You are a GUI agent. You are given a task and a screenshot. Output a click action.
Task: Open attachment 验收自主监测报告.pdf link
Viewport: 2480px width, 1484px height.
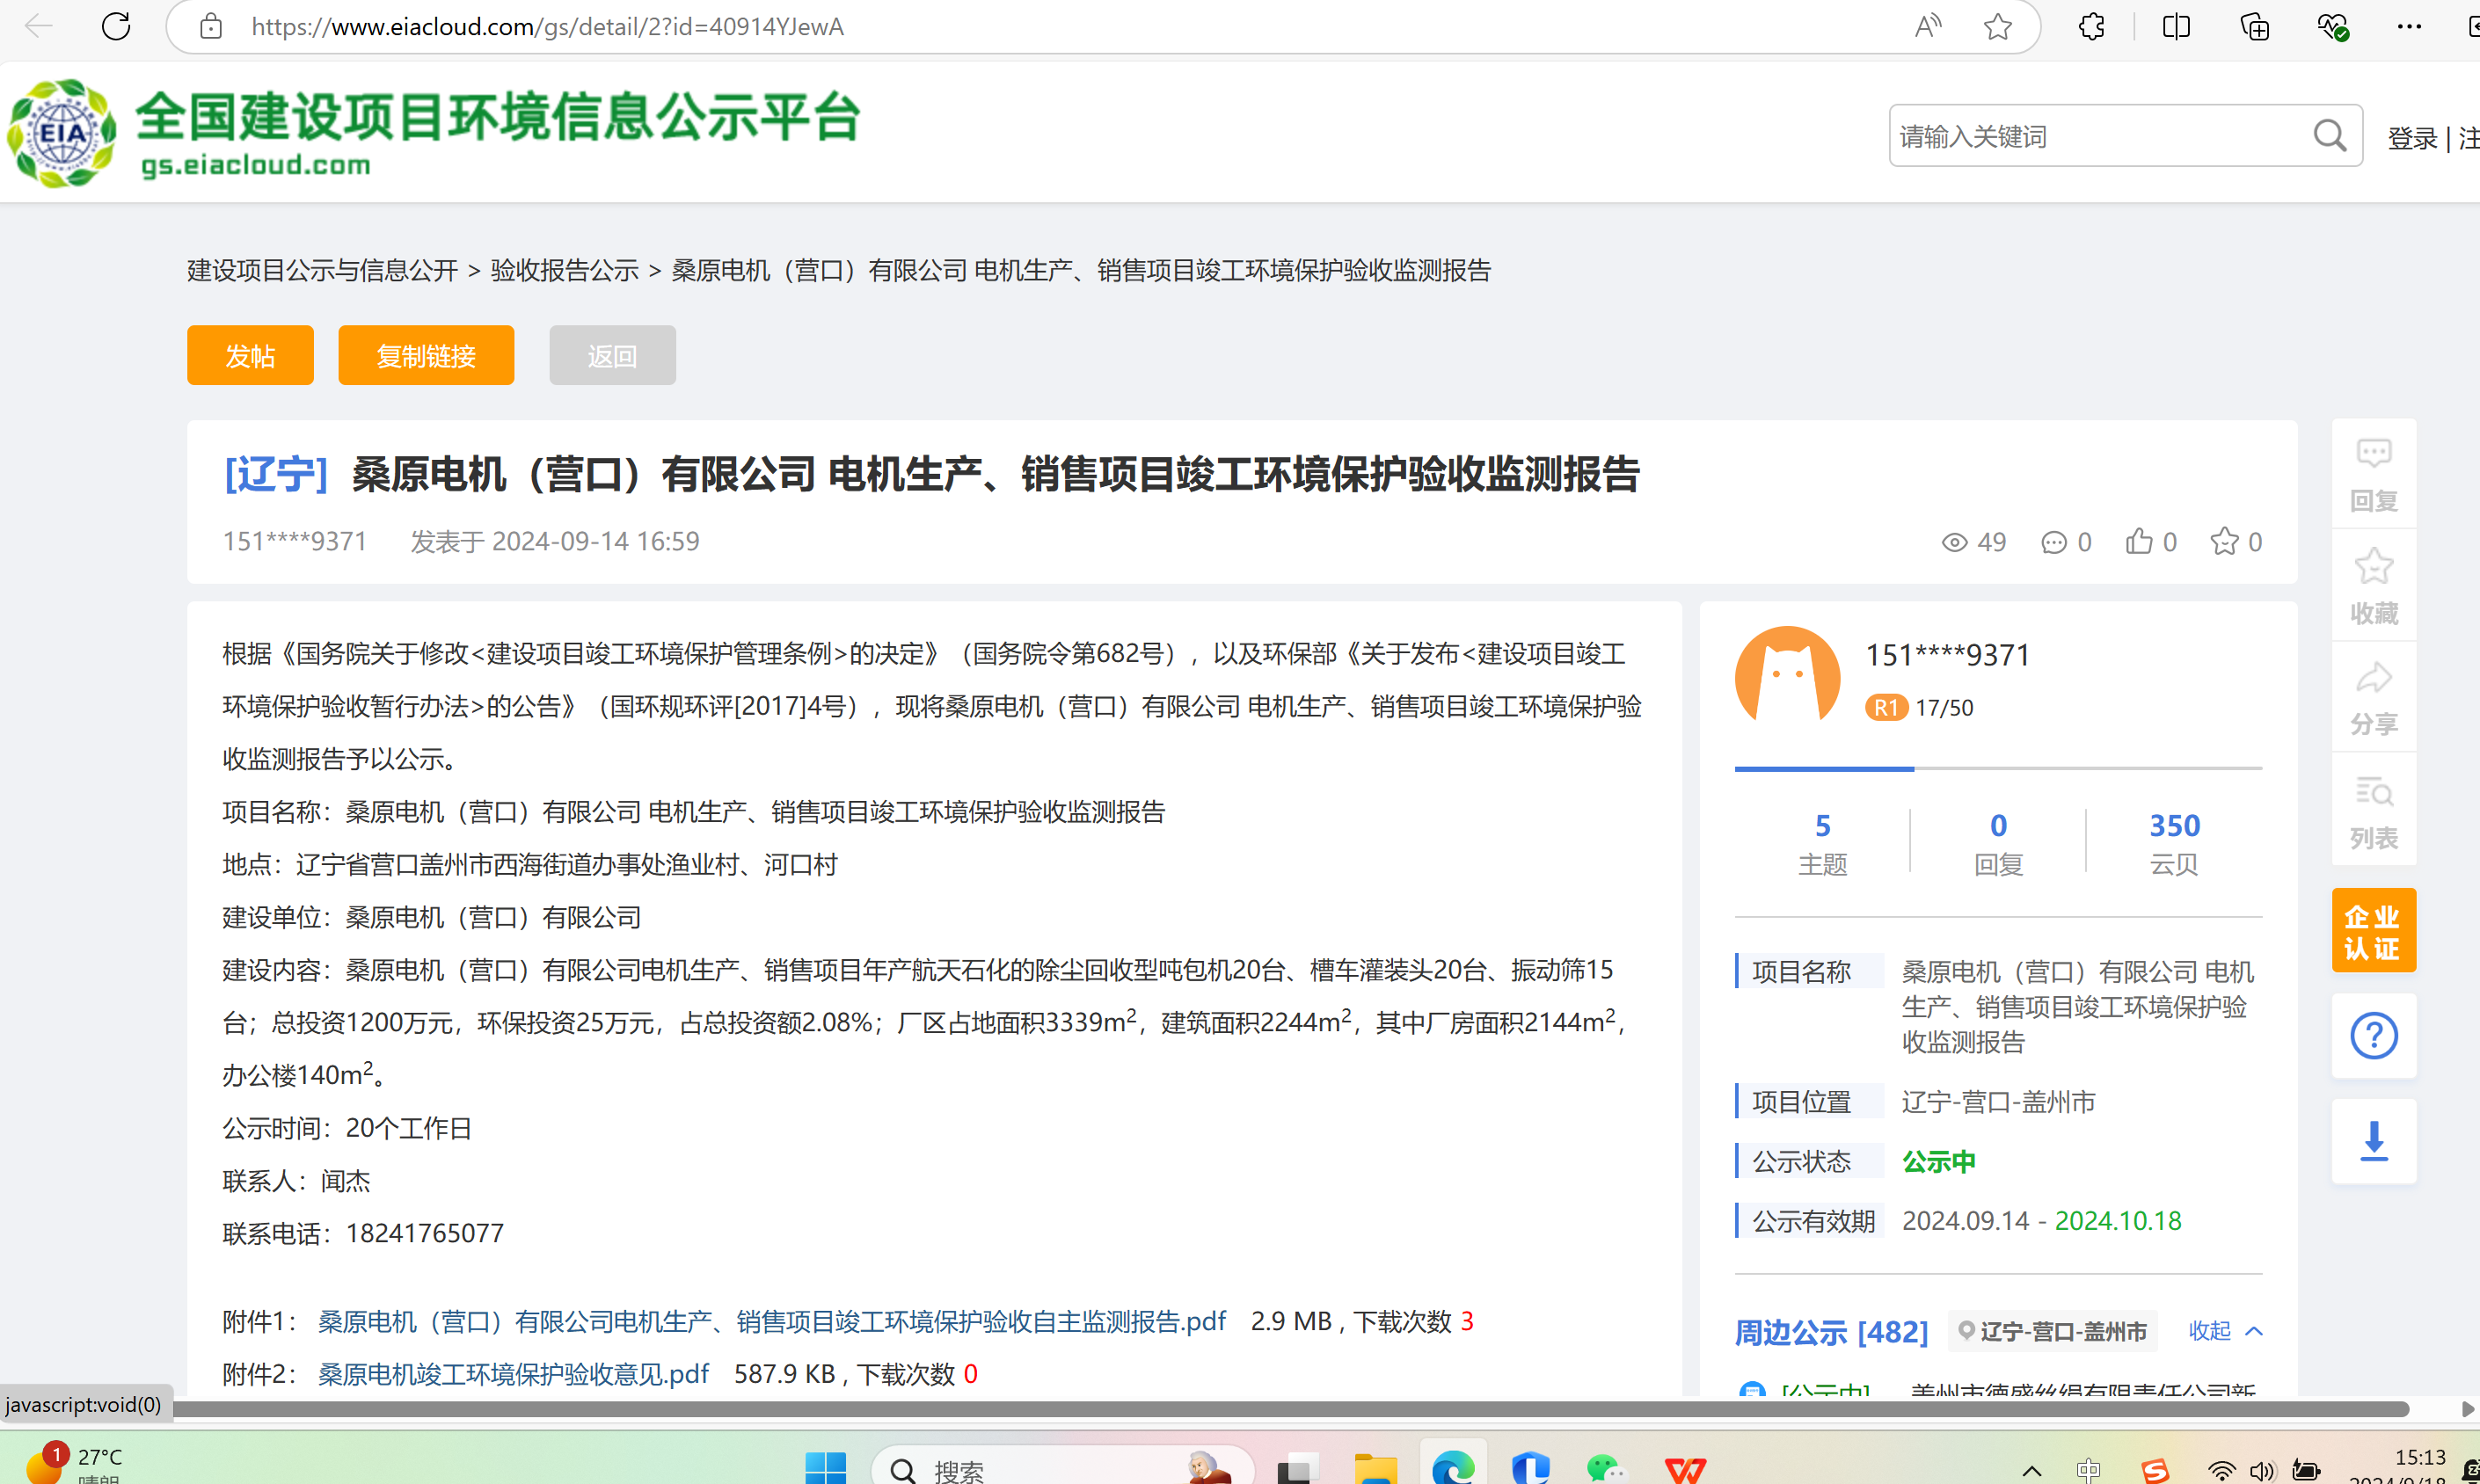[771, 1321]
